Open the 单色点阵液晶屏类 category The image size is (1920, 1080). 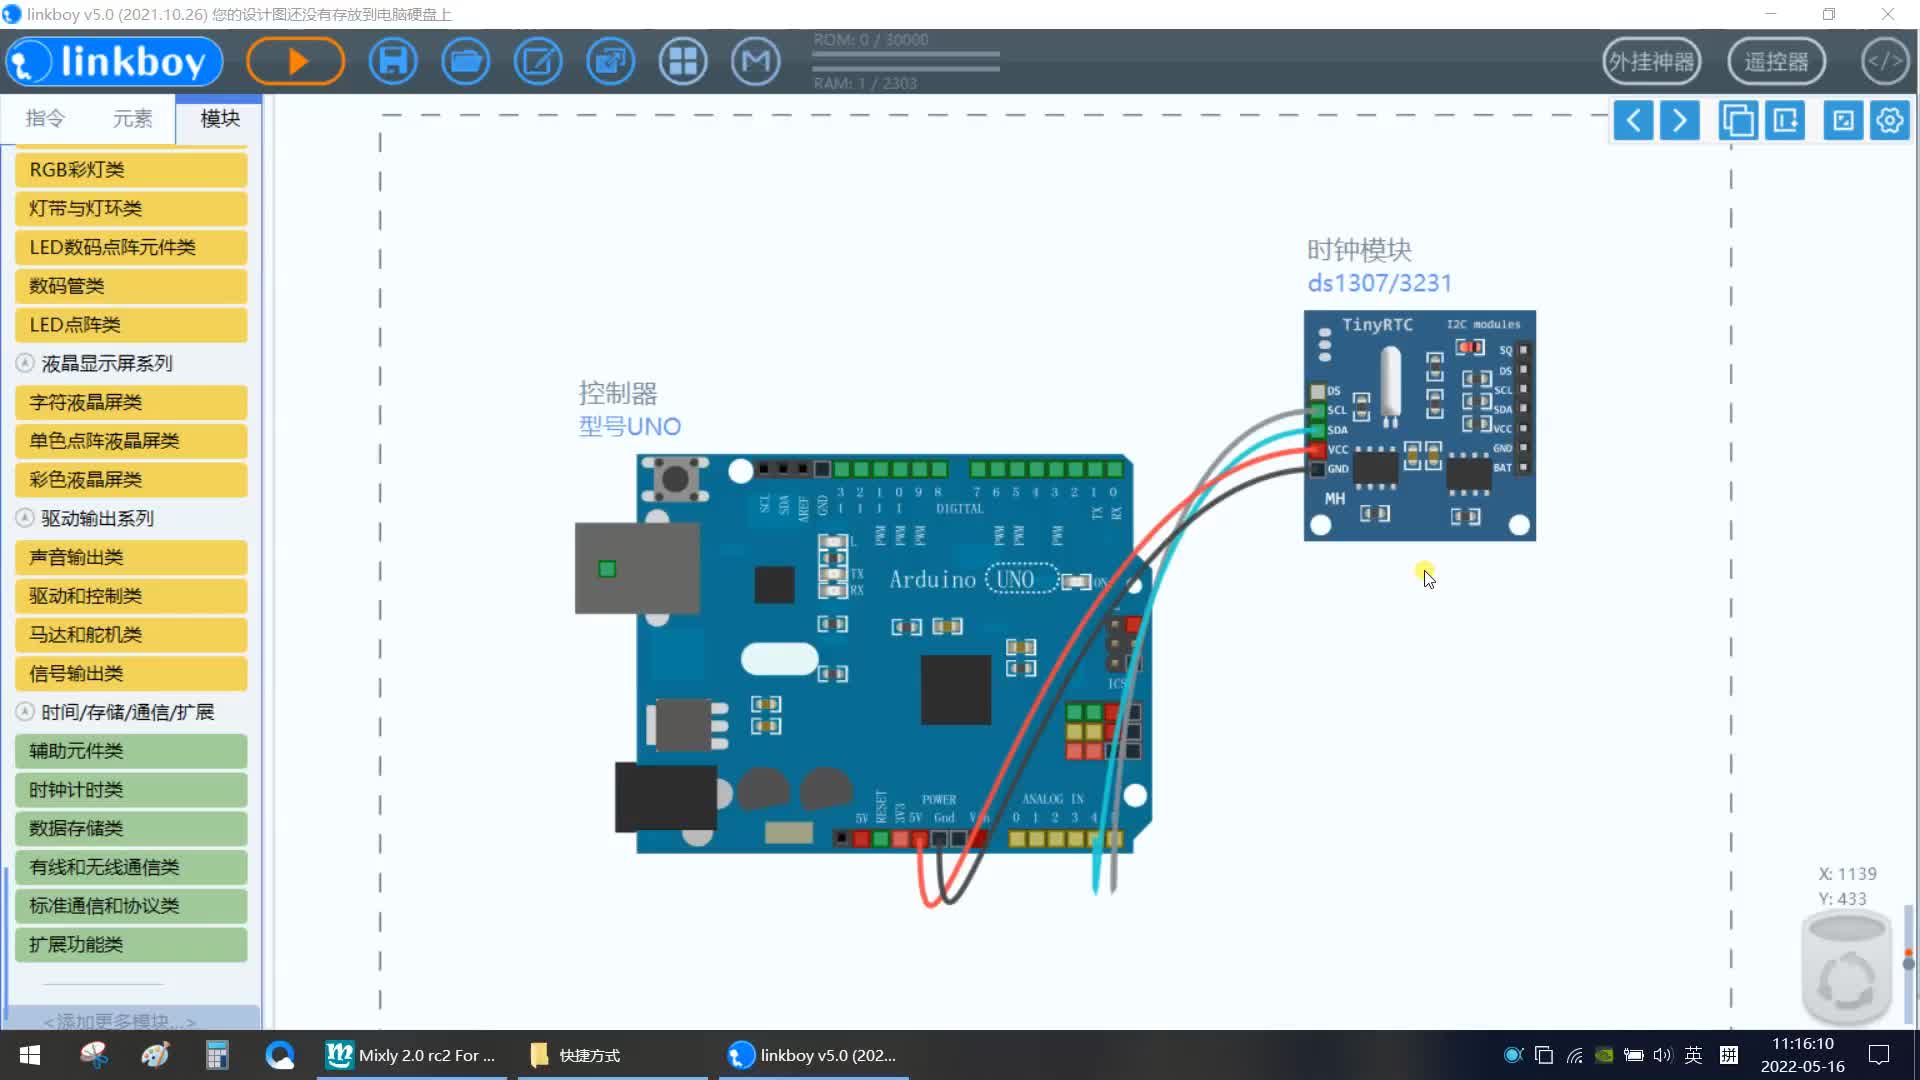coord(131,441)
